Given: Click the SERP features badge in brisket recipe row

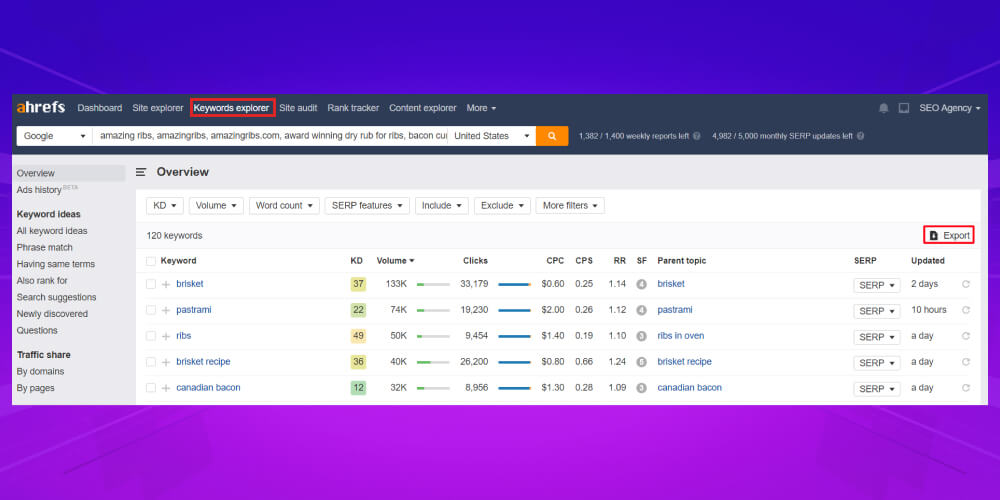Looking at the screenshot, I should pyautogui.click(x=642, y=362).
